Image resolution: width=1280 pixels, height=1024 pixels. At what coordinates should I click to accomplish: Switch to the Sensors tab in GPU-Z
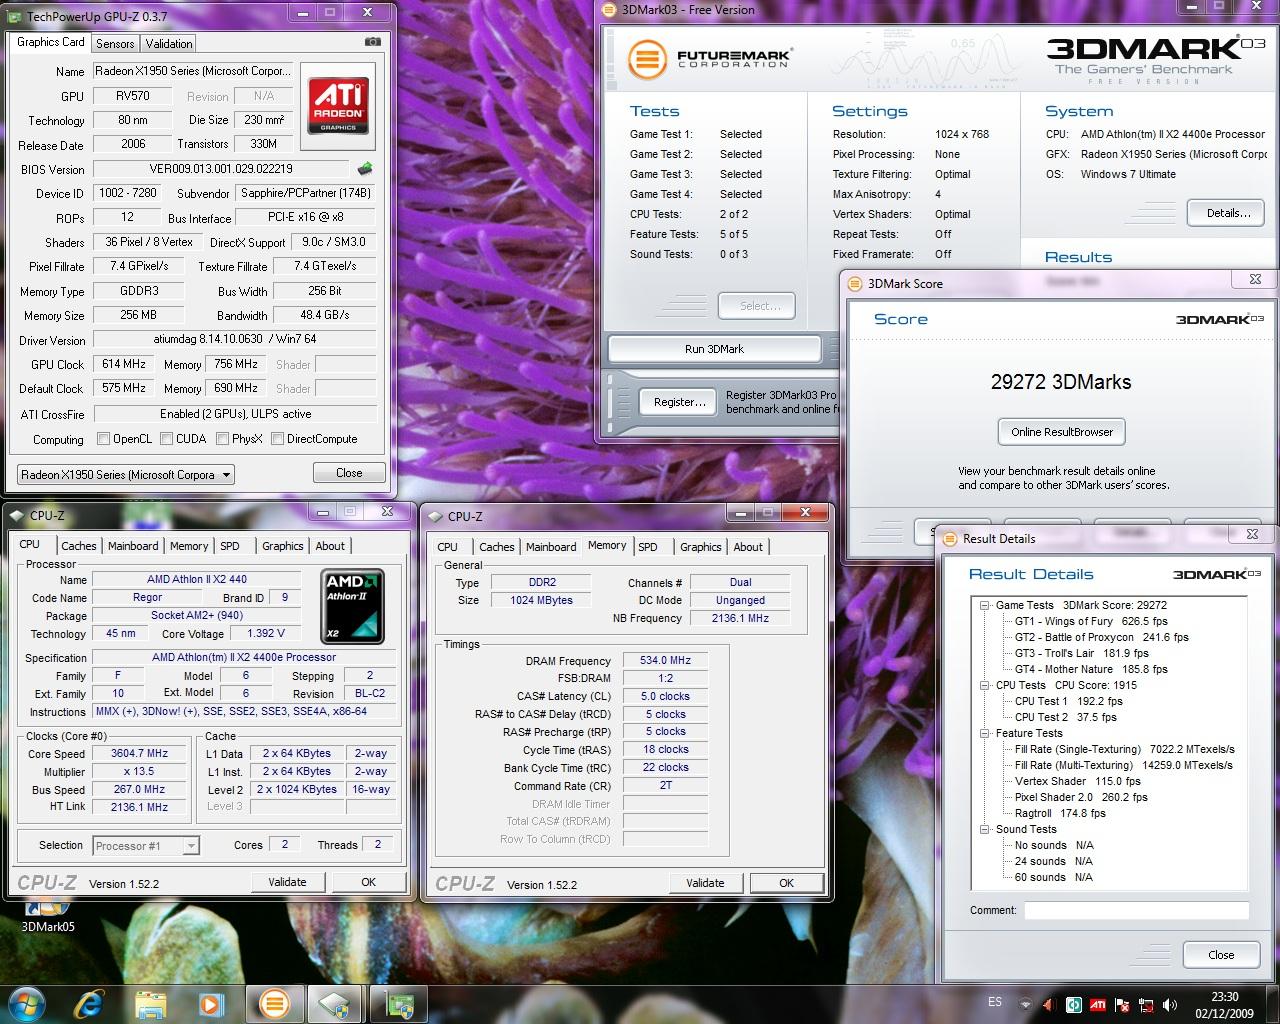pyautogui.click(x=115, y=44)
